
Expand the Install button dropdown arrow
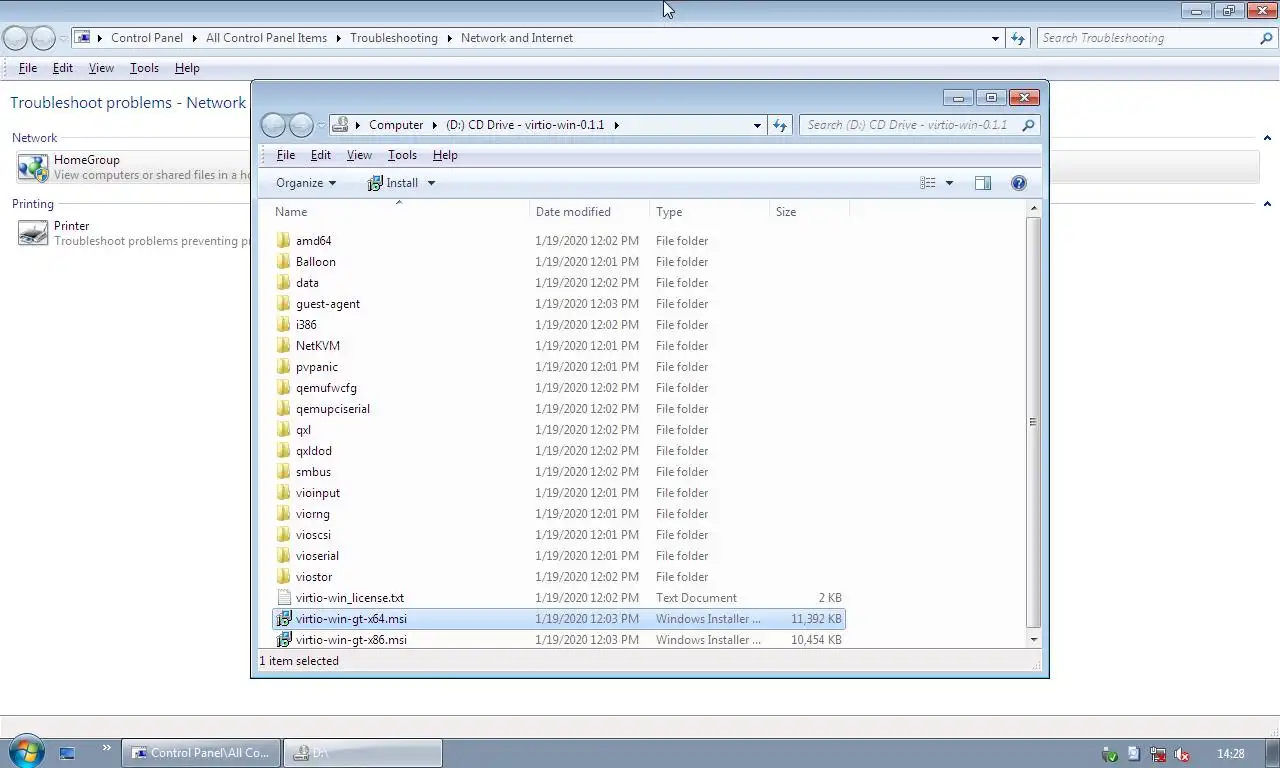point(431,183)
